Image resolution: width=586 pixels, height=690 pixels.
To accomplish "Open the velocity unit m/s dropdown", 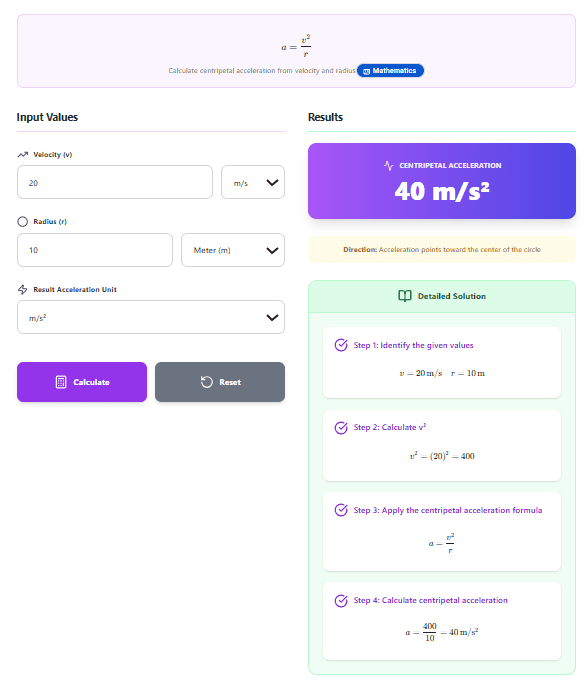I will 253,182.
